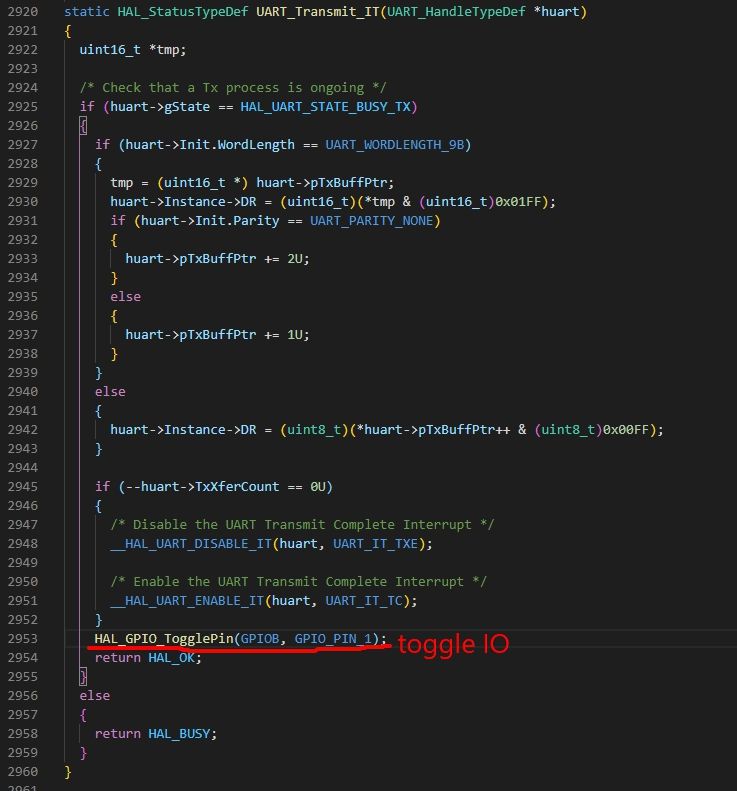737x791 pixels.
Task: Click the UART_PARITY_NONE constant
Action: pyautogui.click(x=371, y=221)
